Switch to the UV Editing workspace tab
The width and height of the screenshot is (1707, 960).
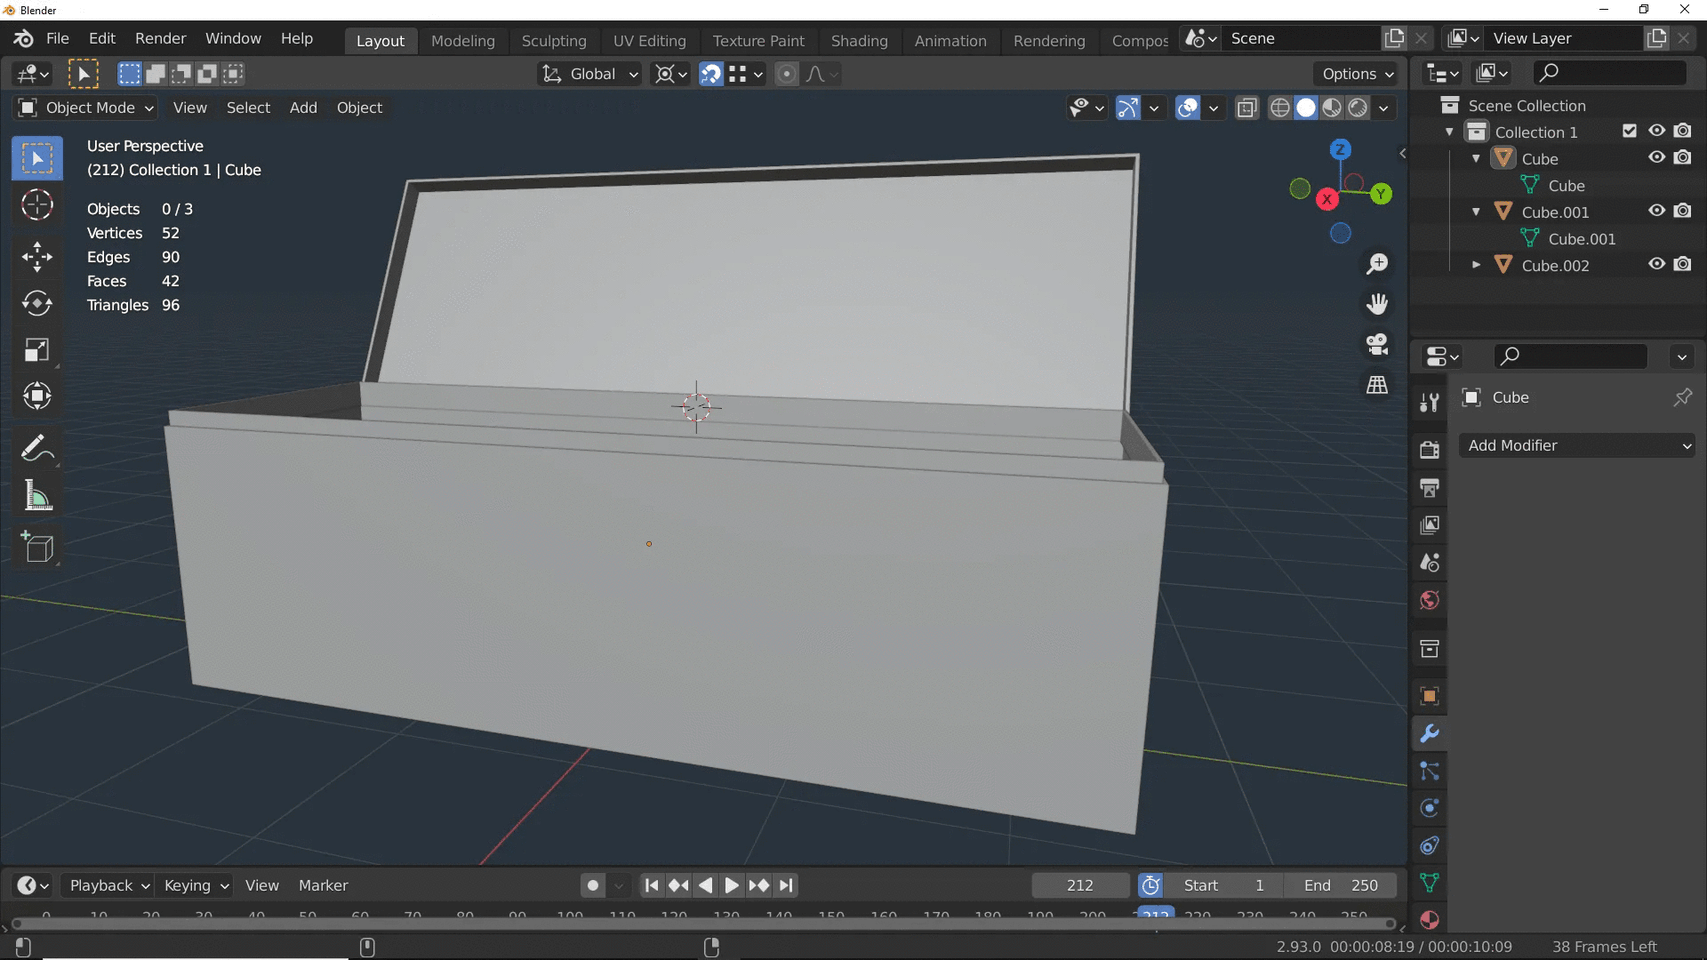click(x=650, y=40)
